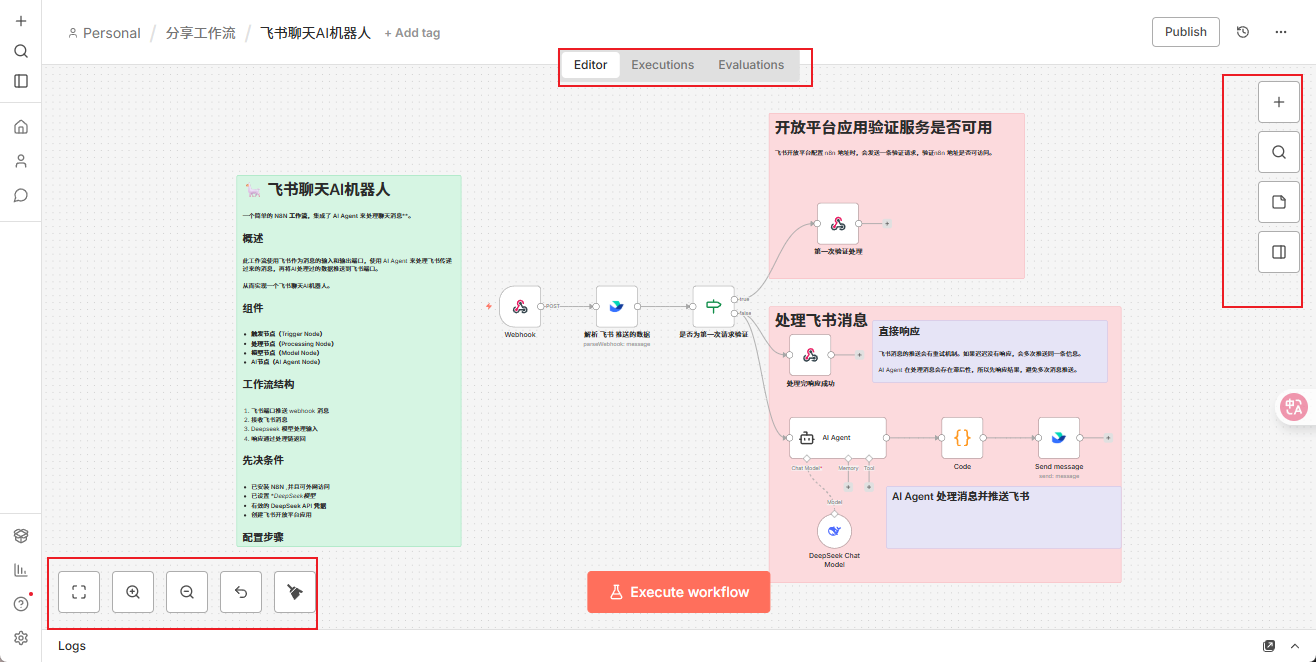Click the DeepSeek Chat Model node

tap(834, 531)
